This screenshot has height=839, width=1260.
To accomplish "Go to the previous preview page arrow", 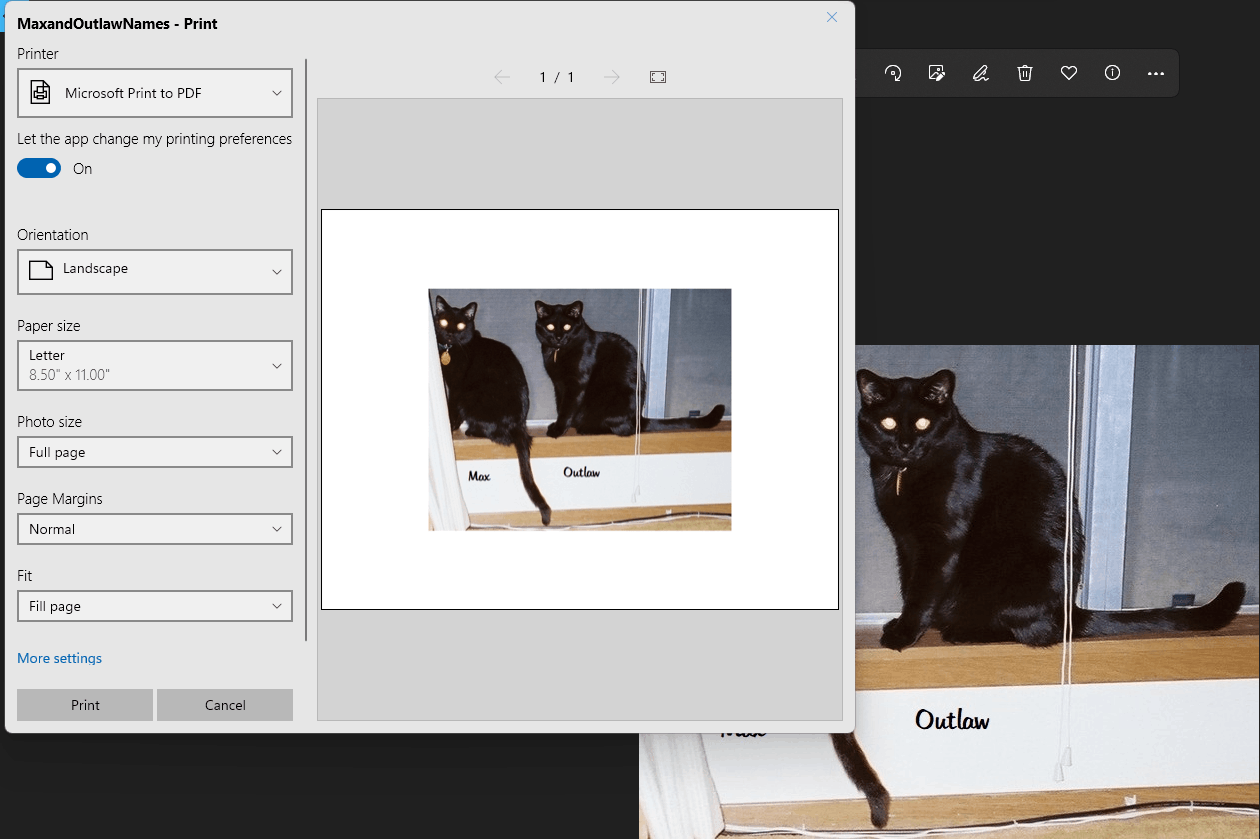I will click(x=502, y=77).
